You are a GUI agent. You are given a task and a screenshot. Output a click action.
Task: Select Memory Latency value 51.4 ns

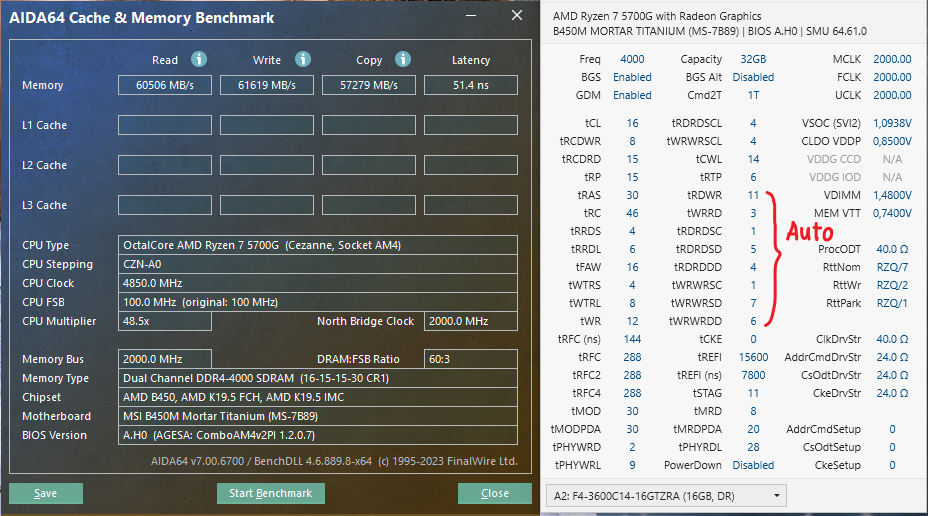[471, 85]
